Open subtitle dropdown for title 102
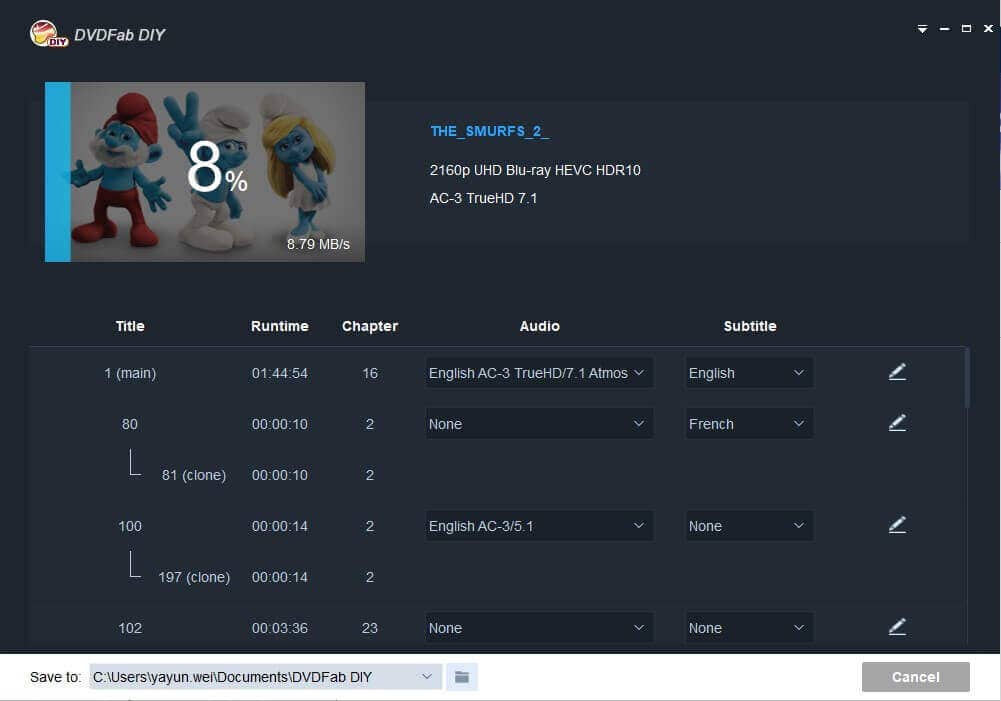 pyautogui.click(x=749, y=628)
